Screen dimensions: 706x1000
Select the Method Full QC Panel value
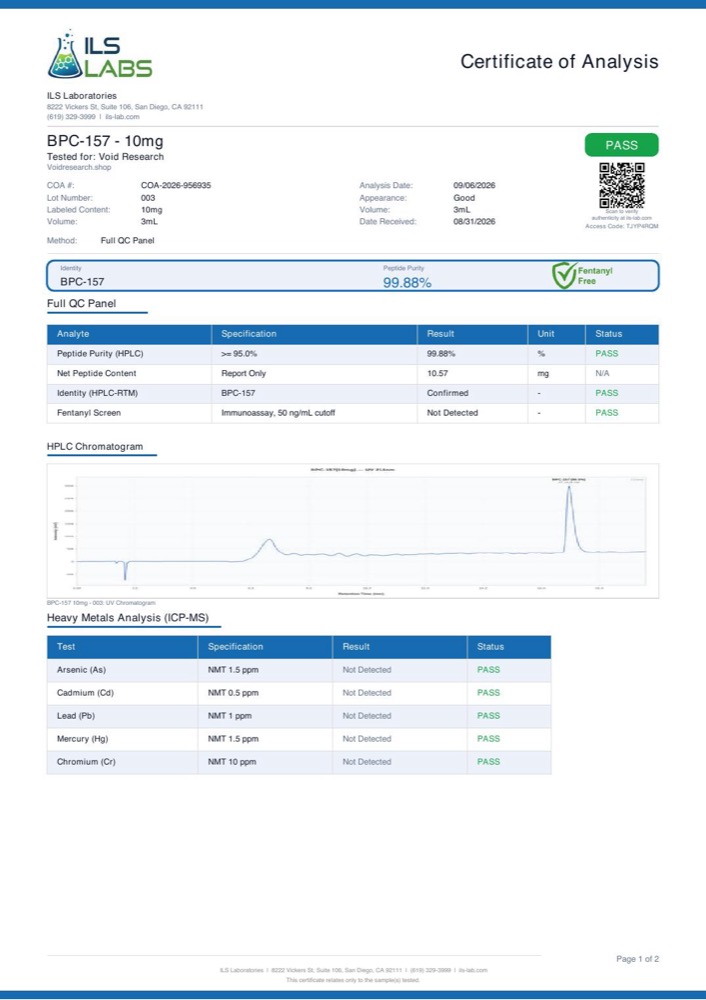click(128, 240)
